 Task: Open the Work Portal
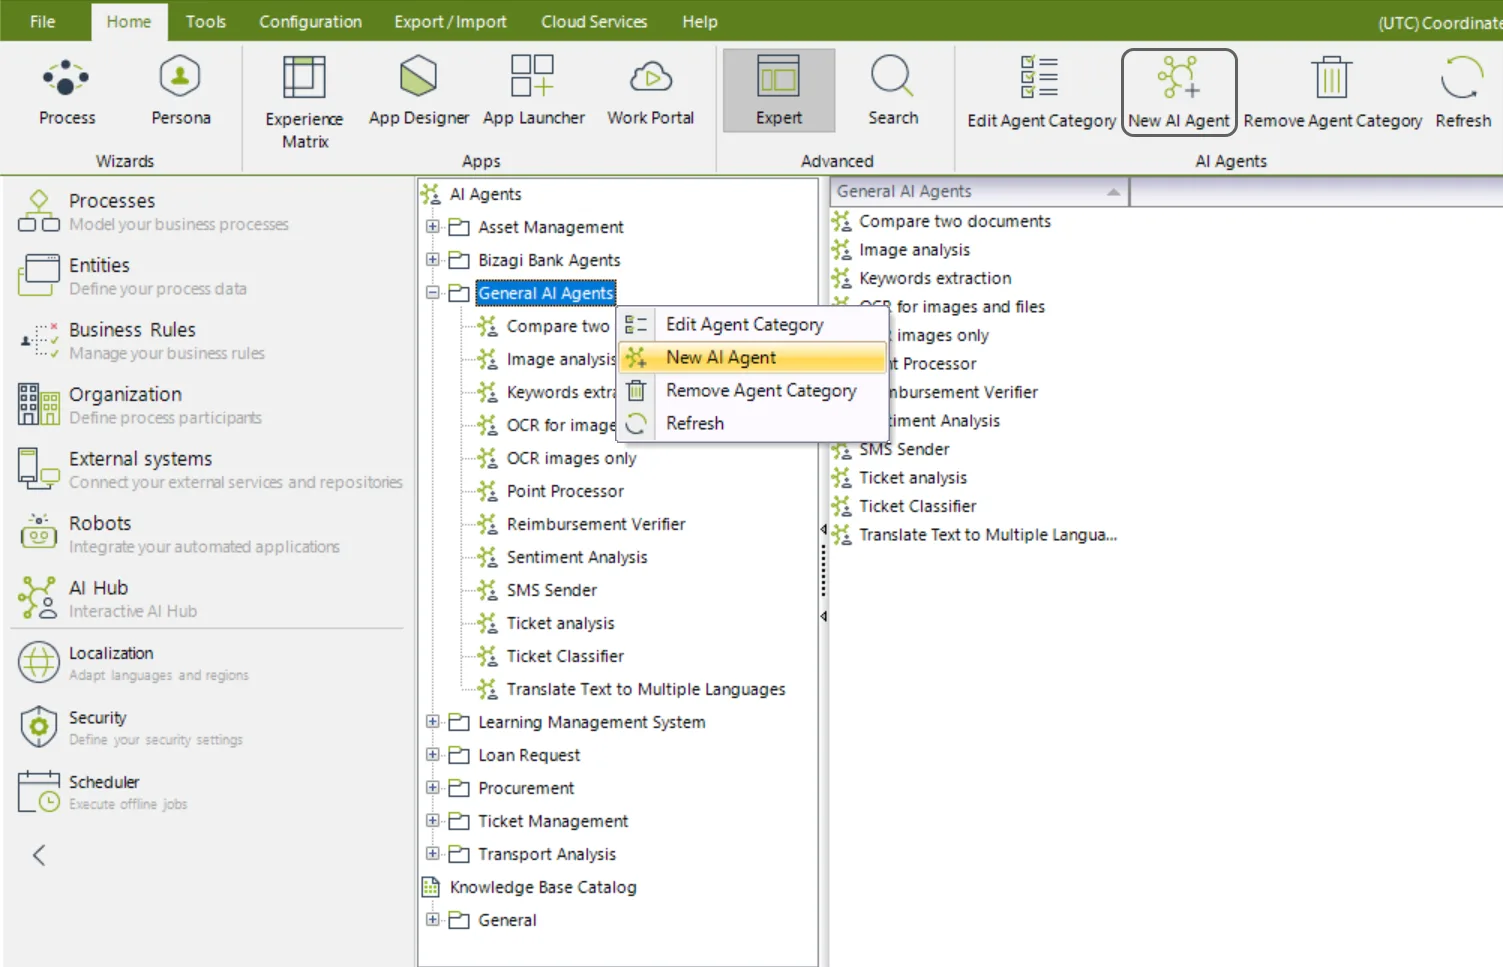[x=650, y=91]
